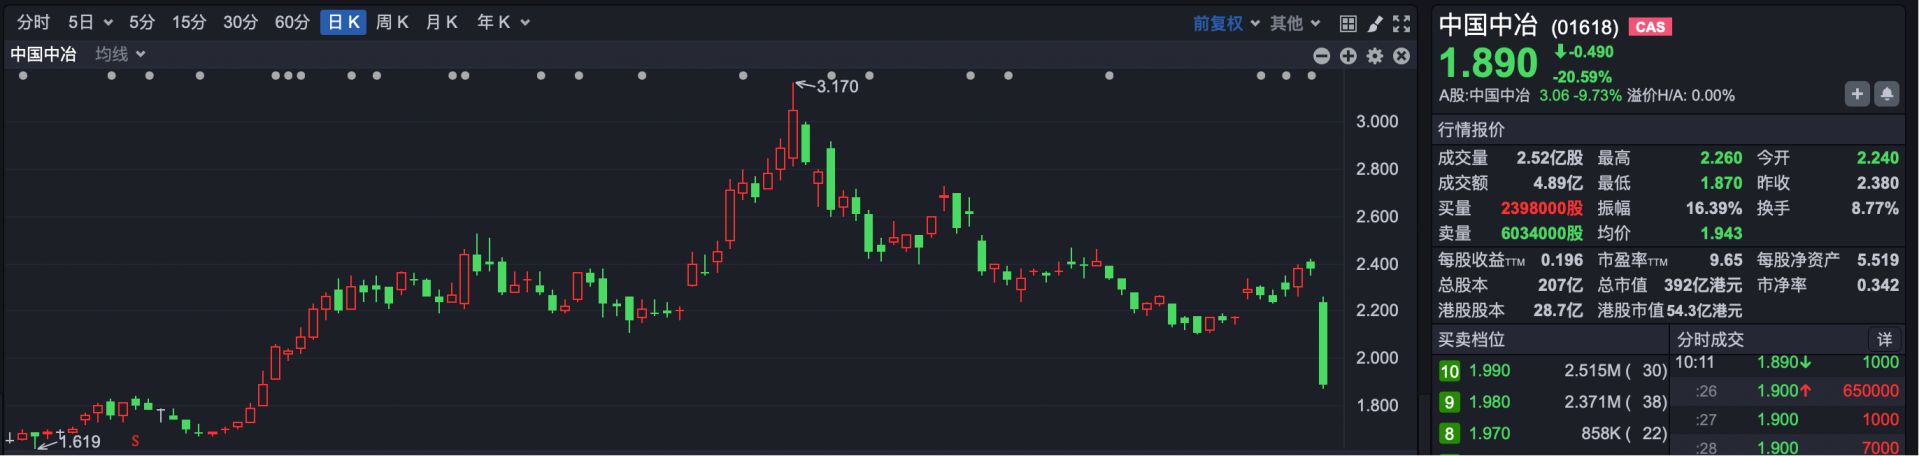Switch to the 分时 tab
The height and width of the screenshot is (456, 1919).
(x=33, y=22)
